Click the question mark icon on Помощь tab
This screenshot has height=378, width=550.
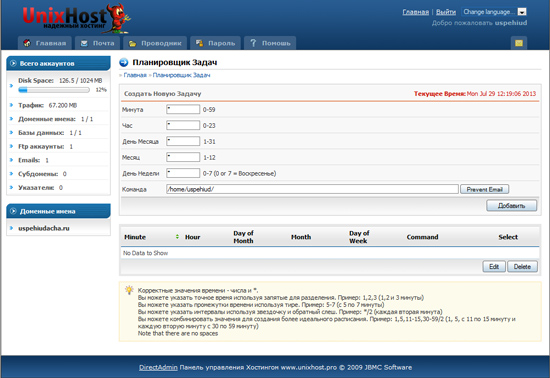[x=253, y=43]
